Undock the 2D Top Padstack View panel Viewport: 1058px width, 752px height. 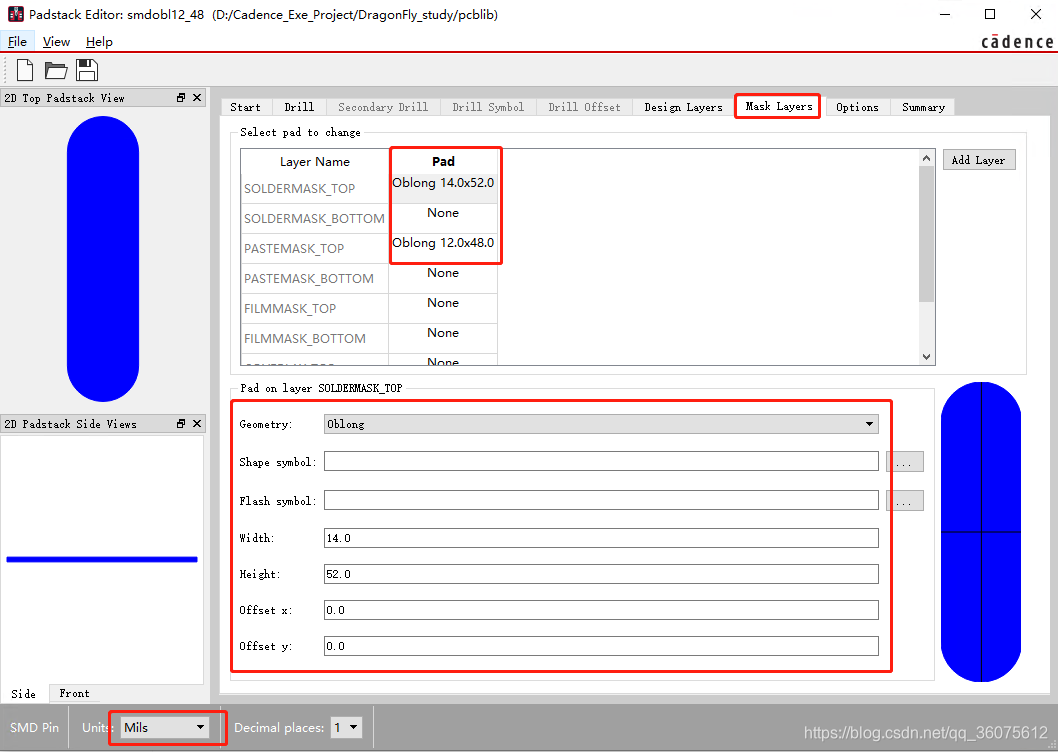coord(181,98)
